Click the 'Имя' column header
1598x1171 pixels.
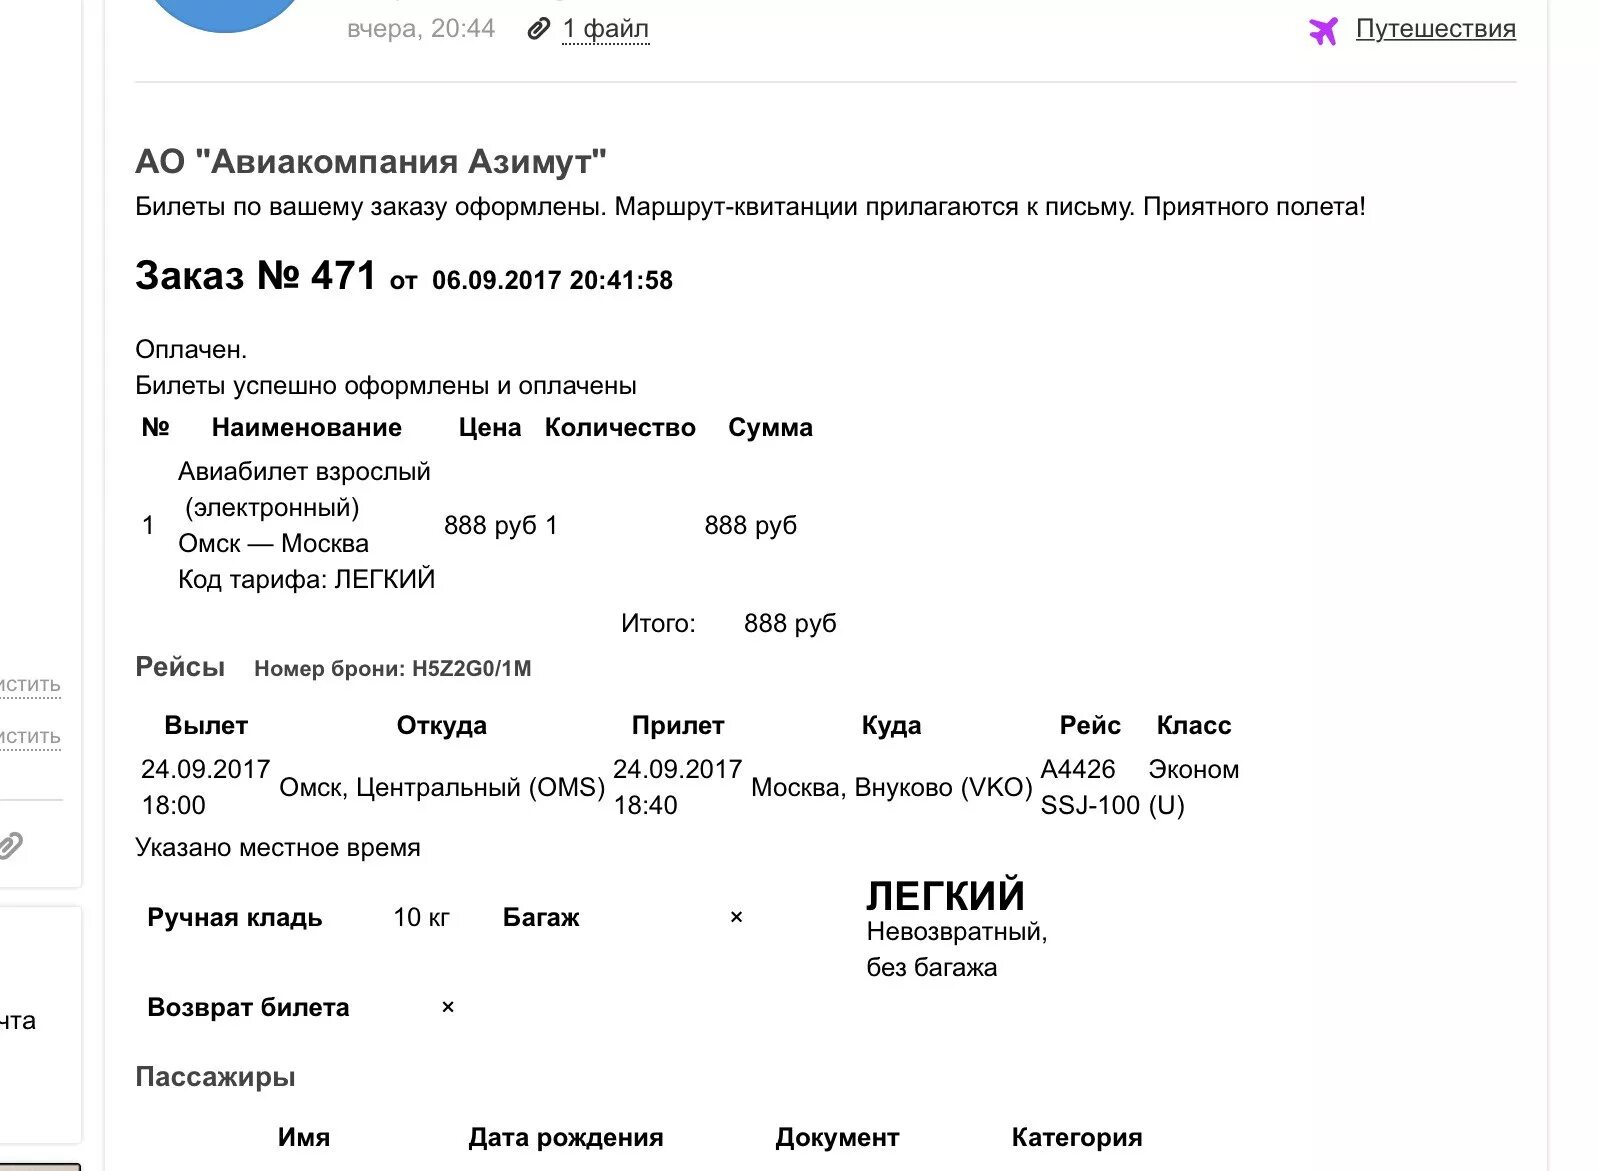304,1137
